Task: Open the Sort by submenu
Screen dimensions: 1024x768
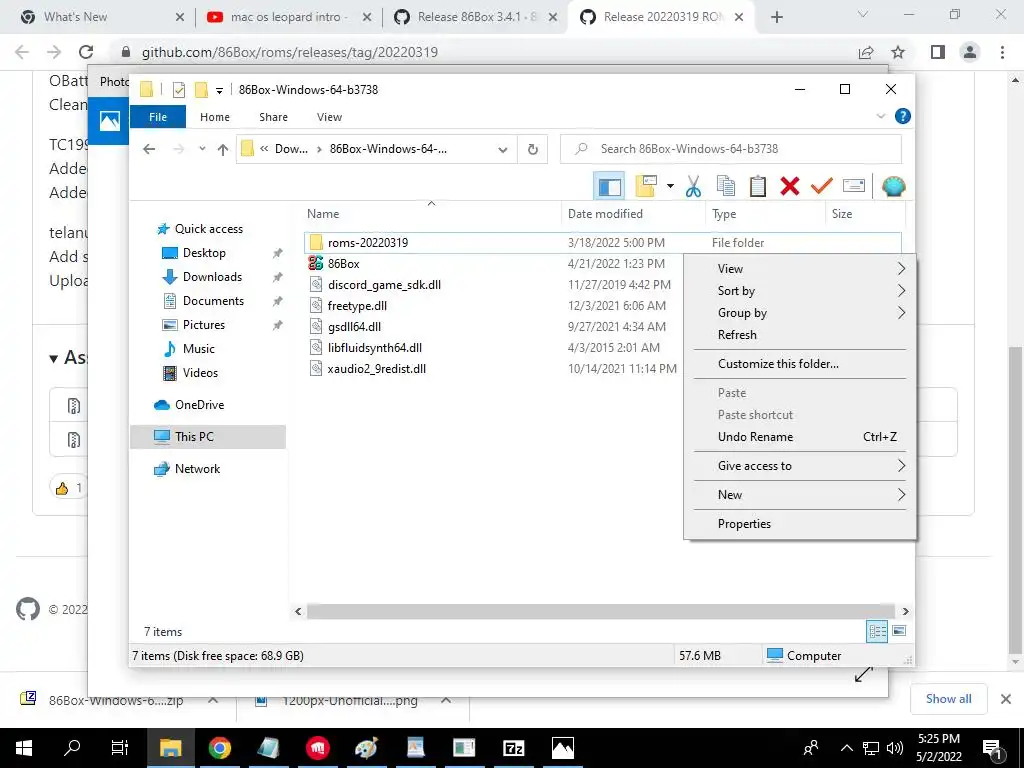Action: coord(800,291)
